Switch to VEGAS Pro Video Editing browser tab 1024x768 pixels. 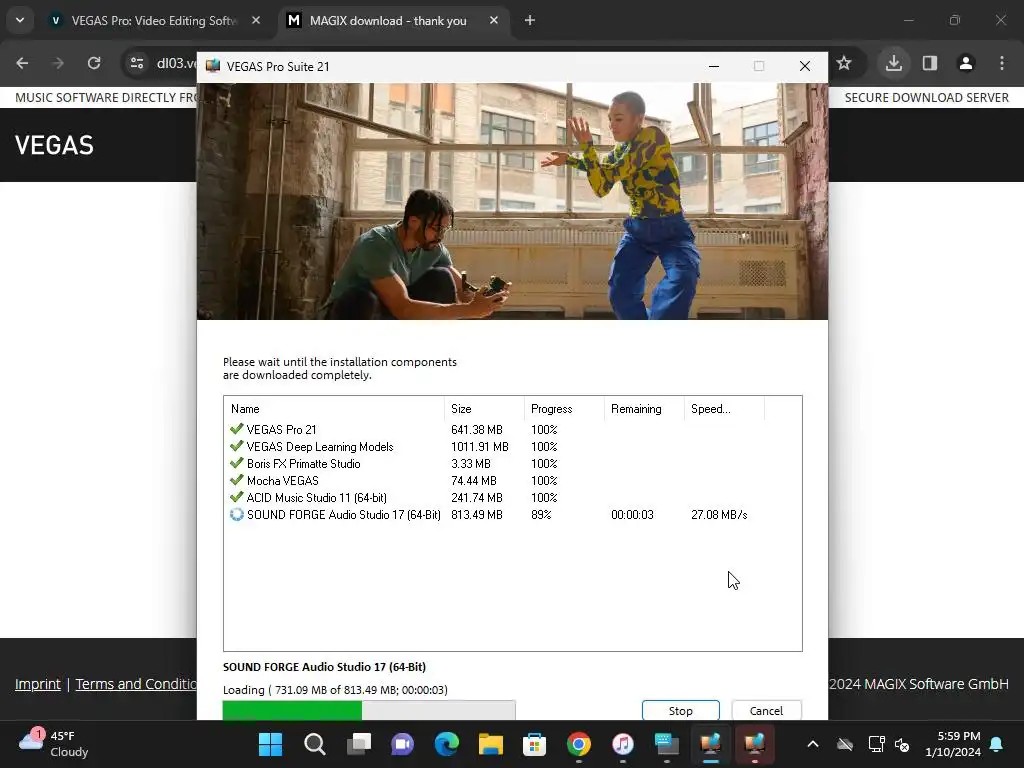click(x=154, y=21)
